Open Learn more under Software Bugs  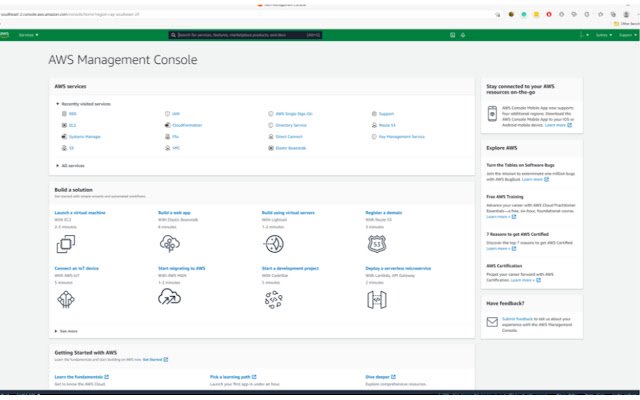pos(536,180)
